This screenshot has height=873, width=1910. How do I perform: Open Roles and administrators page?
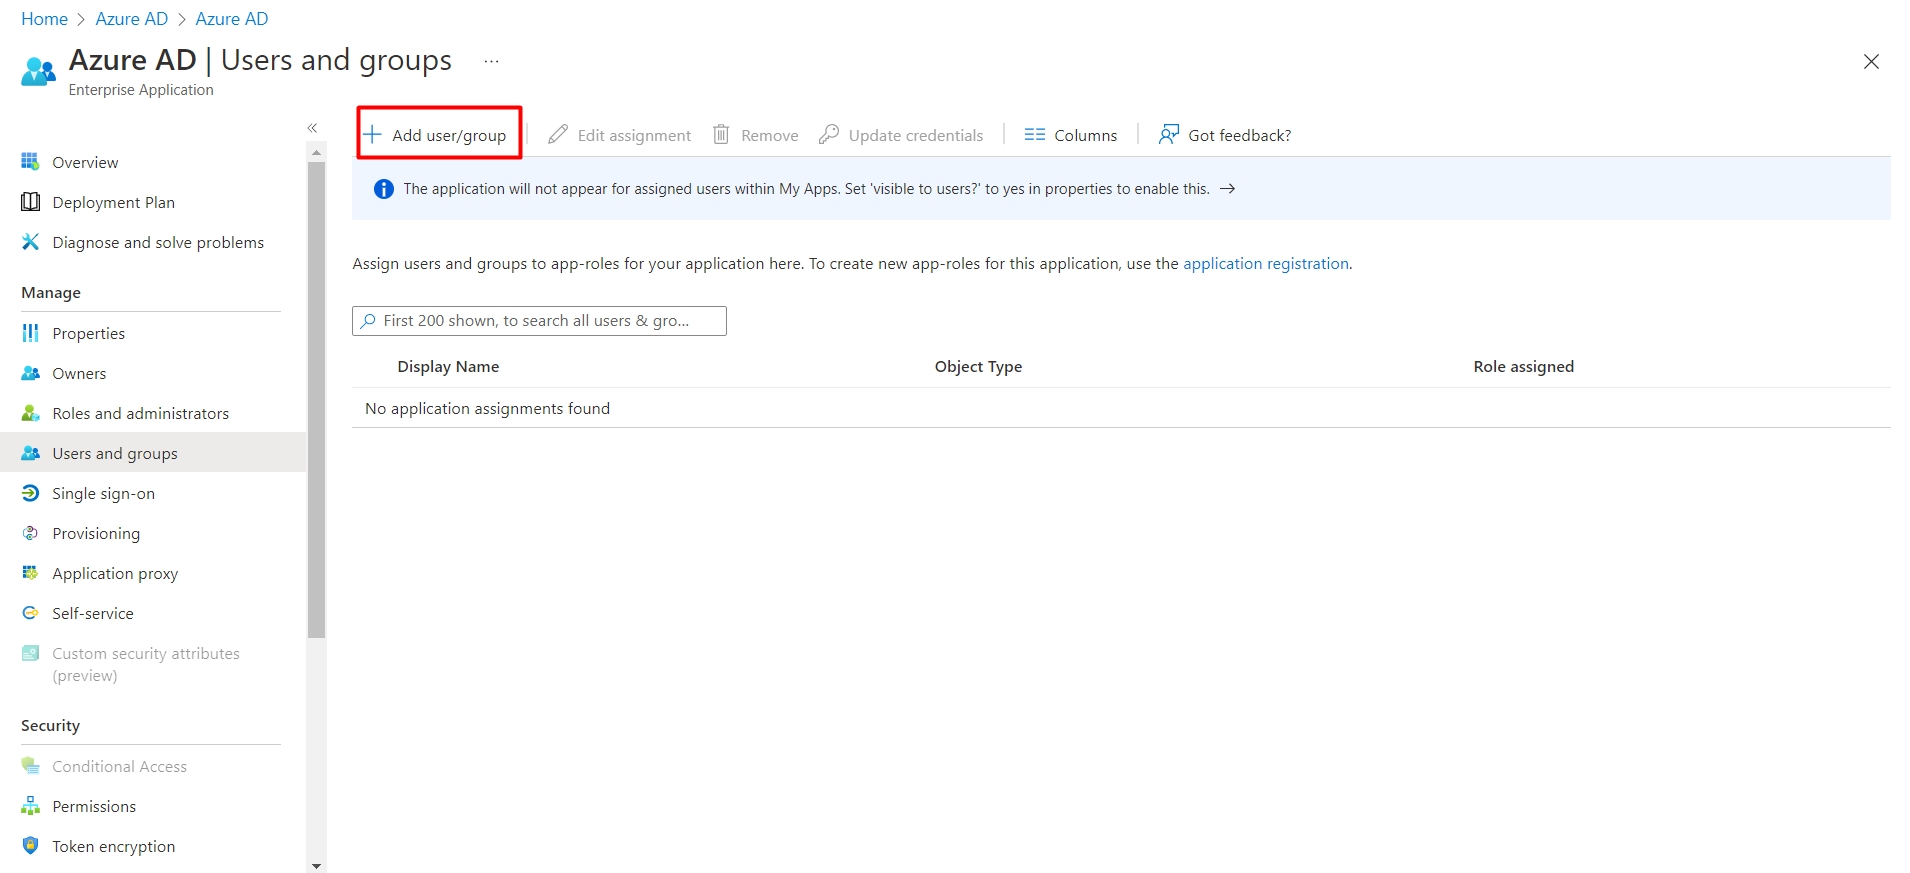pos(140,413)
